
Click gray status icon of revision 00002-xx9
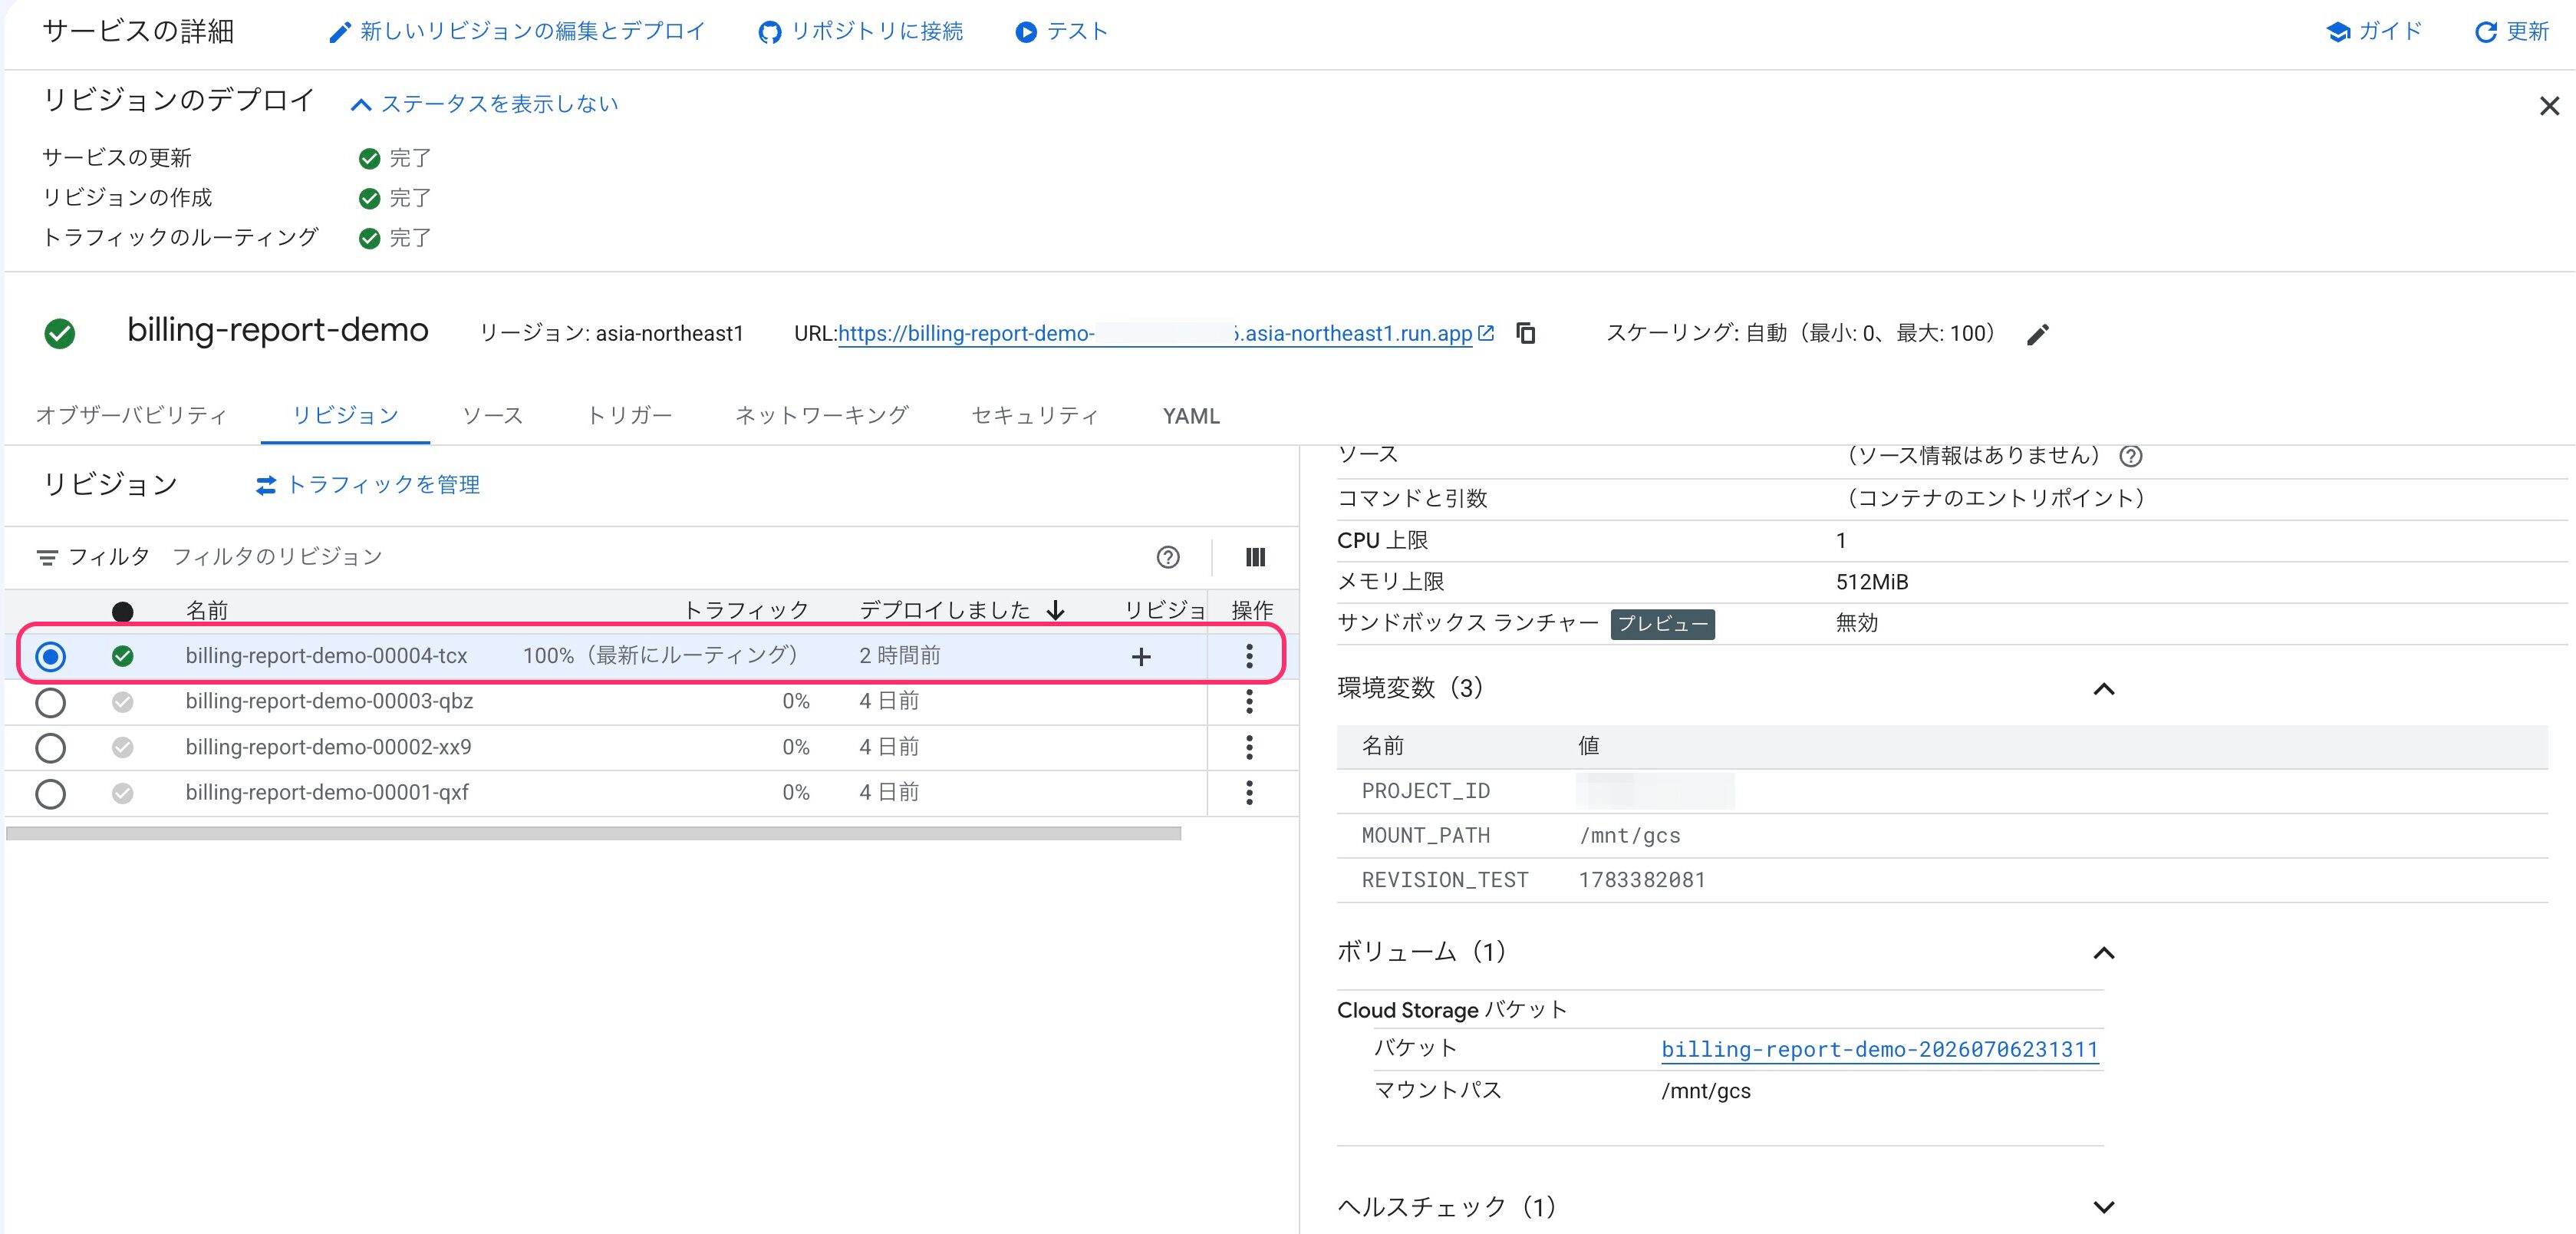(123, 747)
